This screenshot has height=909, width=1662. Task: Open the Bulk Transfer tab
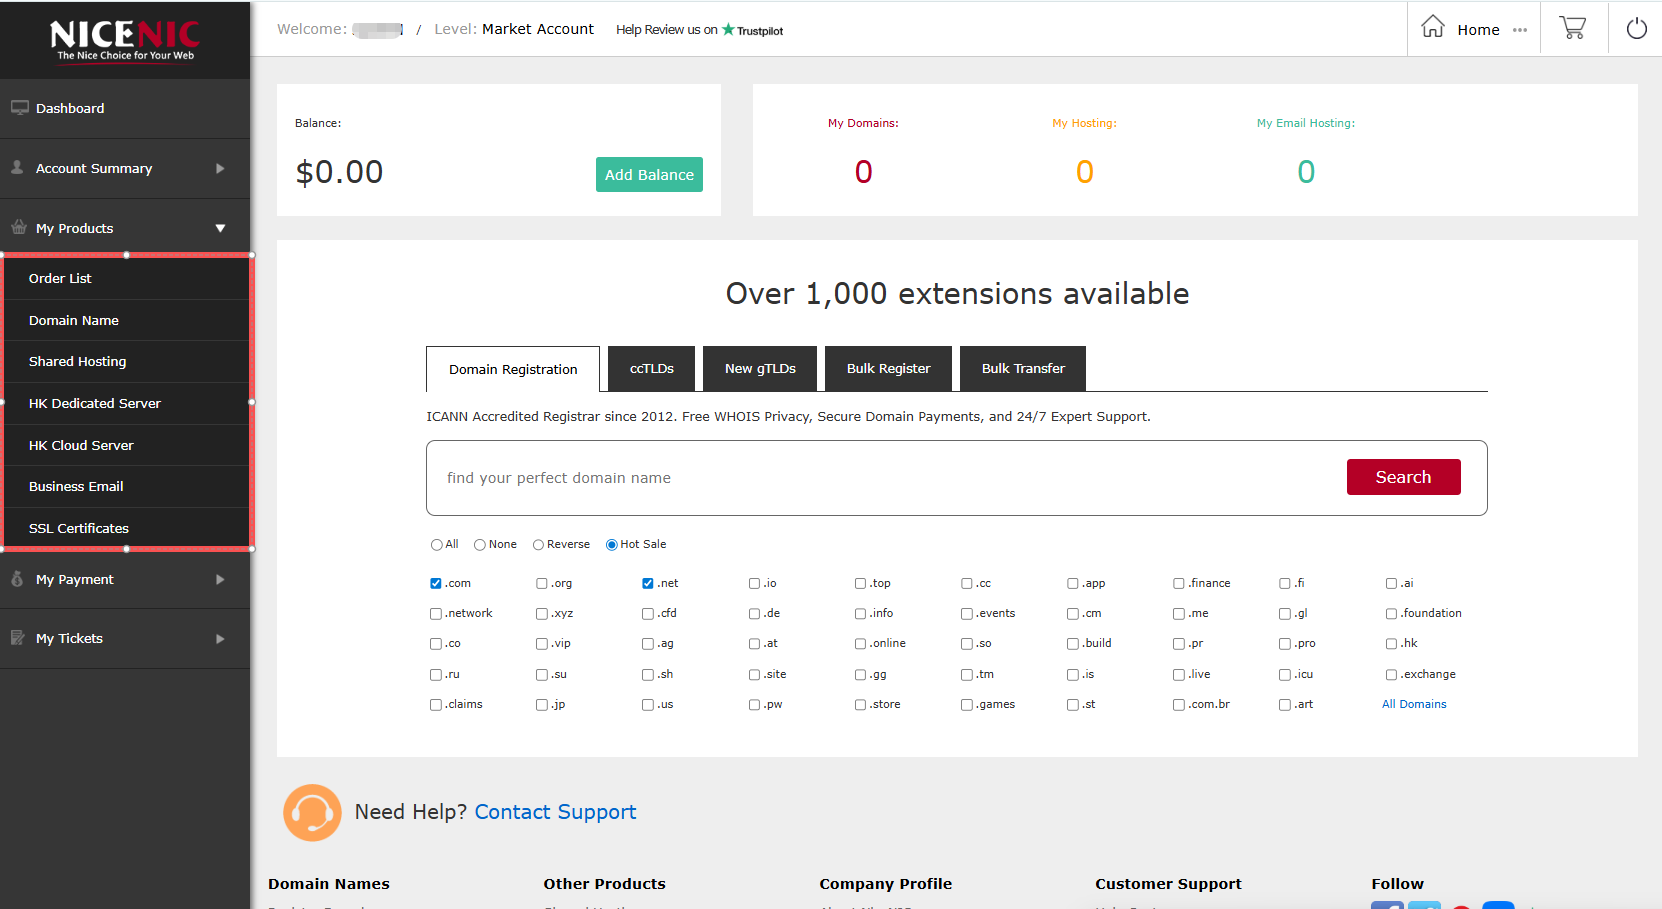point(1022,368)
